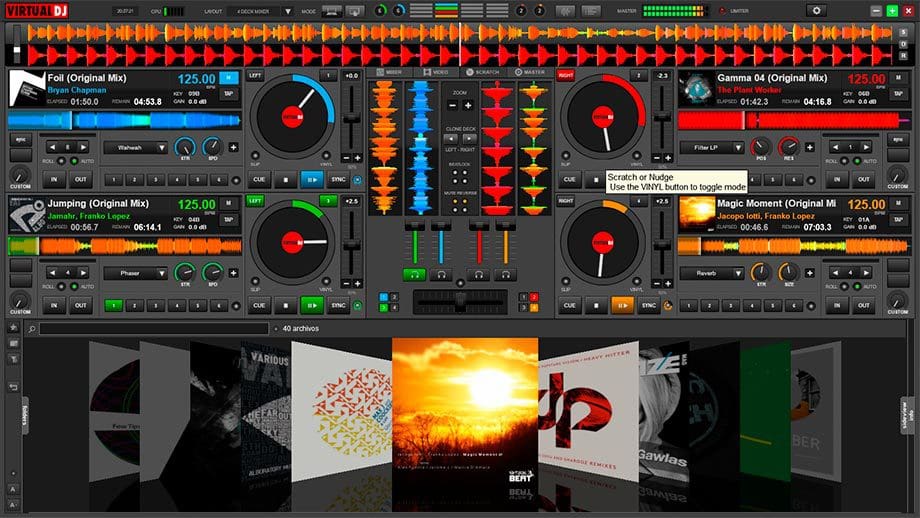Open the Phaser effect dropdown
This screenshot has height=518, width=920.
click(x=136, y=273)
